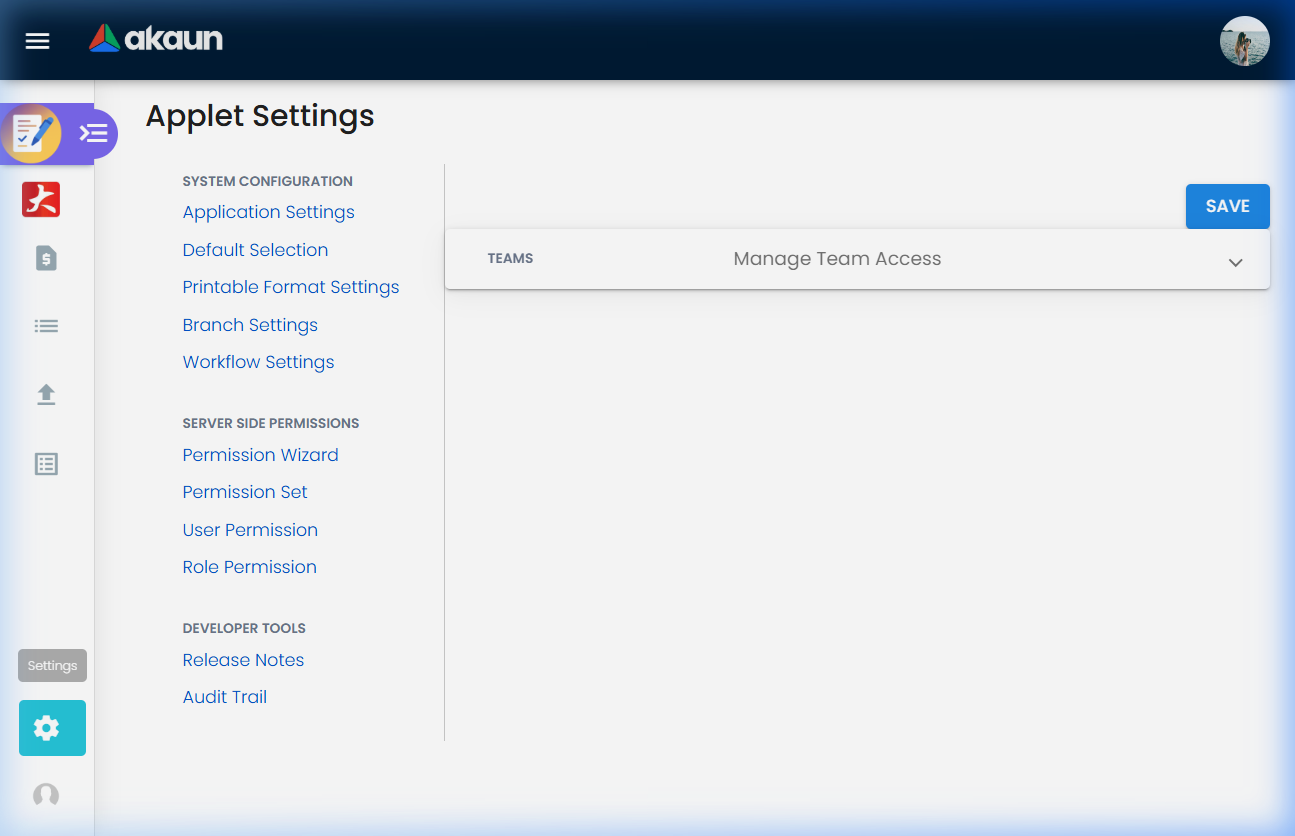This screenshot has height=836, width=1295.
Task: Click the SERVER SIDE PERMISSIONS section header
Action: (x=271, y=423)
